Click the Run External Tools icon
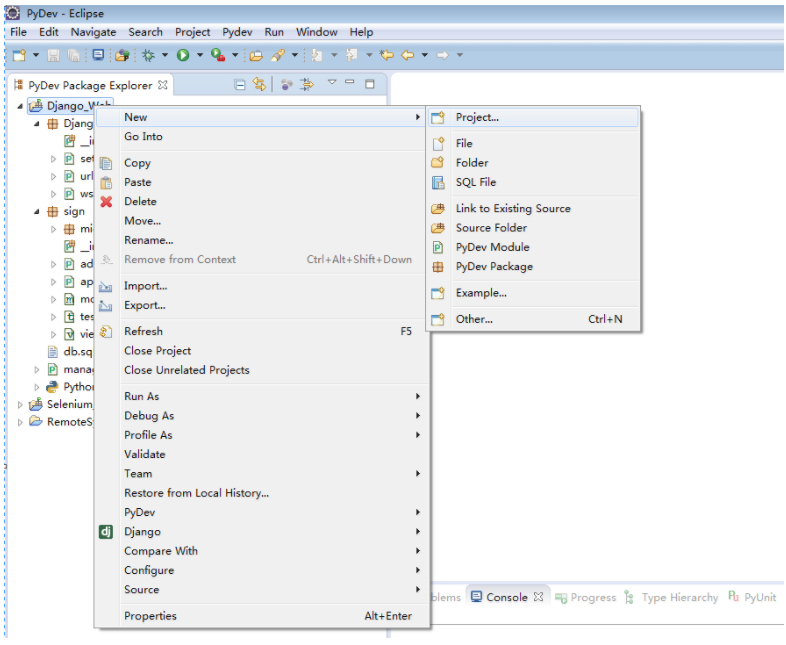Screen dimensions: 786x645 pyautogui.click(x=218, y=55)
